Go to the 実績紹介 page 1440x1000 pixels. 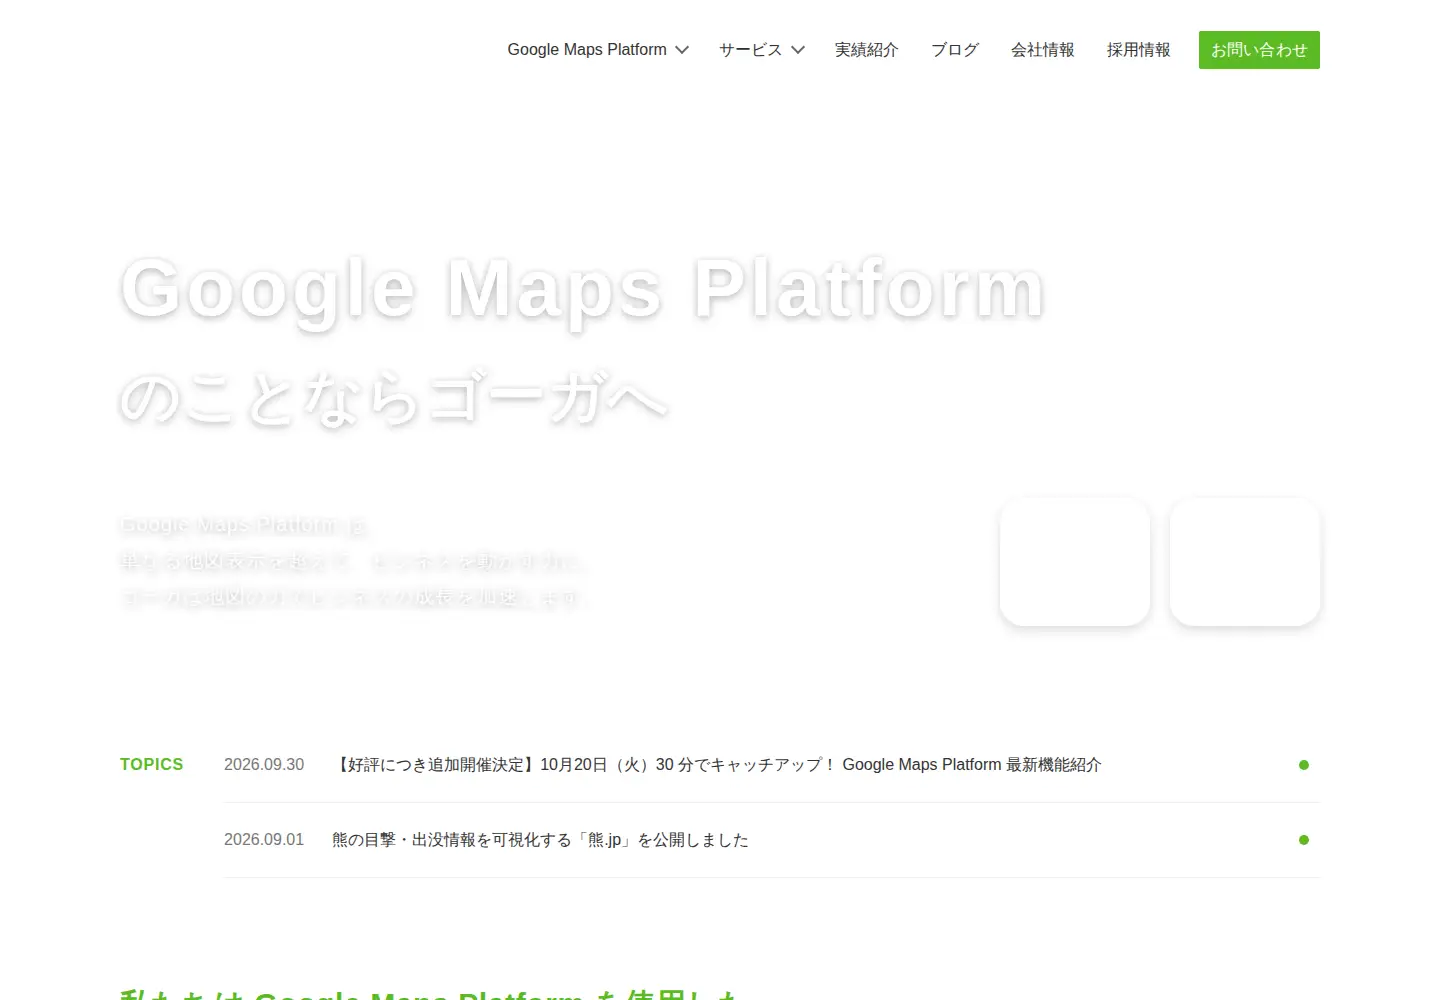[866, 50]
